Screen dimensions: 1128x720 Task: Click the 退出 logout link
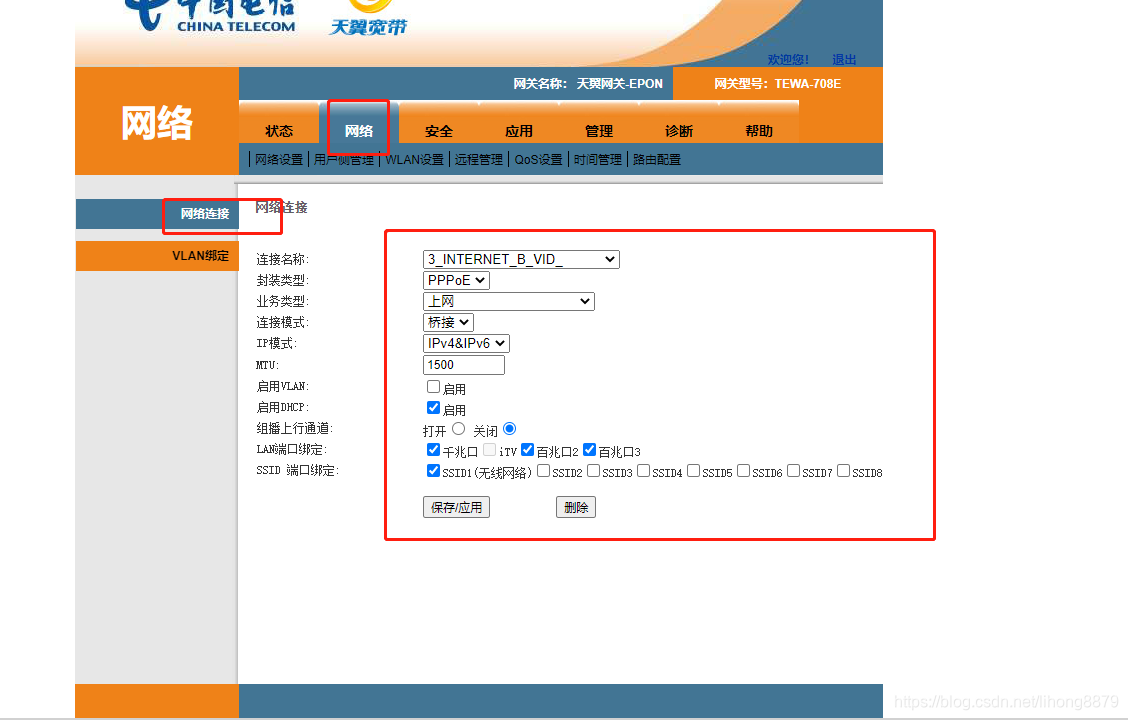[843, 59]
